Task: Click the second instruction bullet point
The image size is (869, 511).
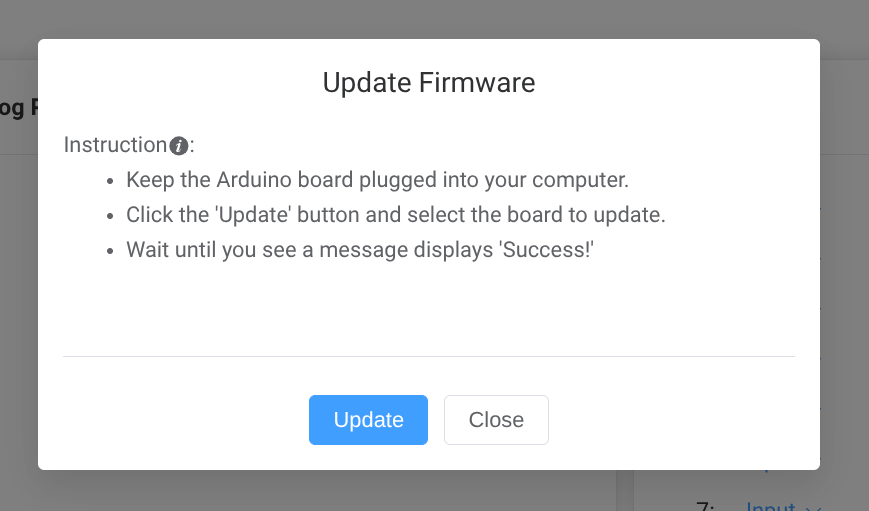Action: [110, 216]
